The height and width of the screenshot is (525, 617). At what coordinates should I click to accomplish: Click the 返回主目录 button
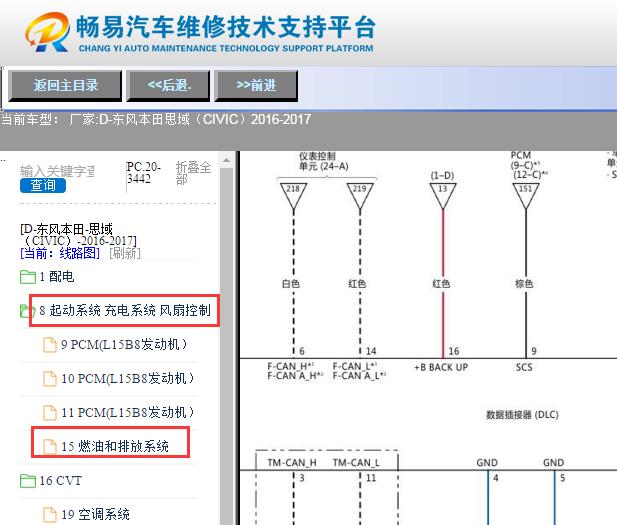click(65, 85)
